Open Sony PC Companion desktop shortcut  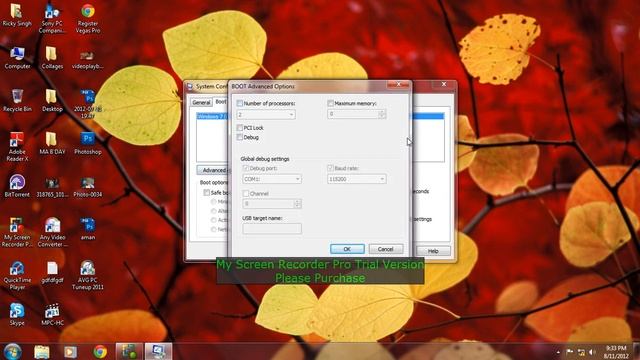52,18
